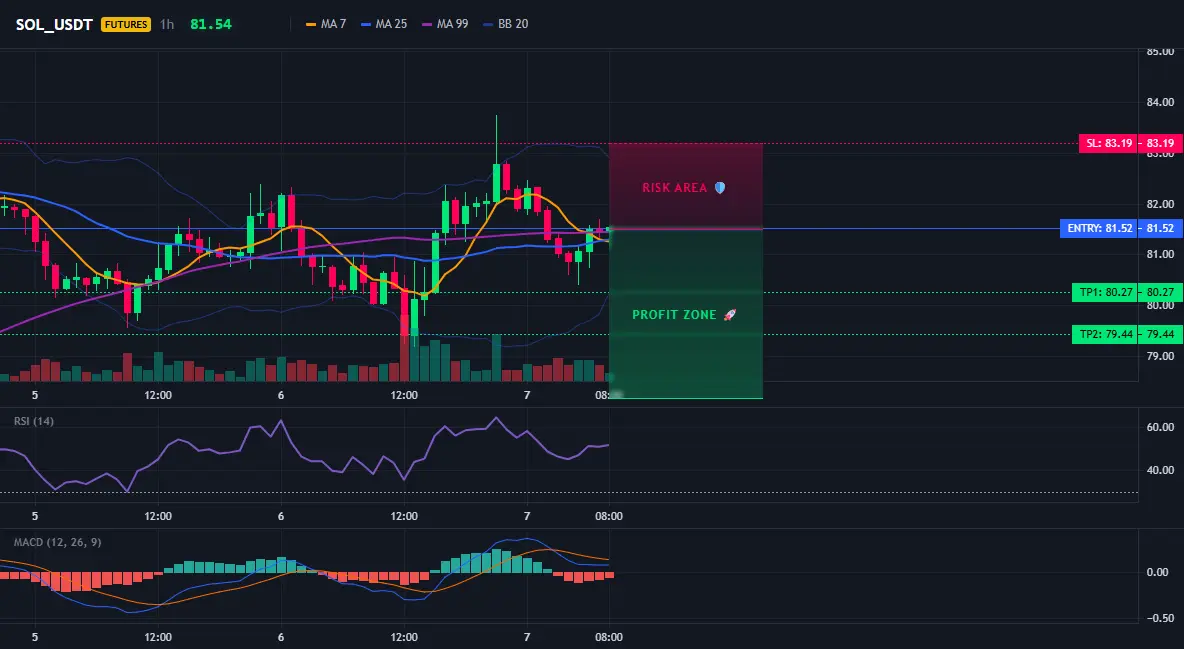Image resolution: width=1184 pixels, height=649 pixels.
Task: Click the 40.00 RSI axis value
Action: 1161,470
